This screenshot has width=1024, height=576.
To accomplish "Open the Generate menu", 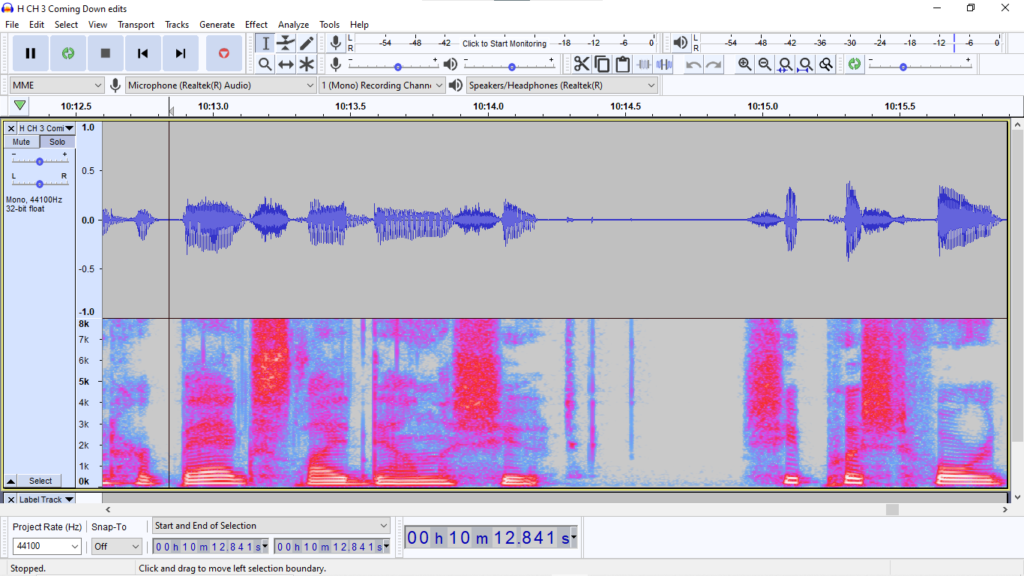I will click(217, 24).
